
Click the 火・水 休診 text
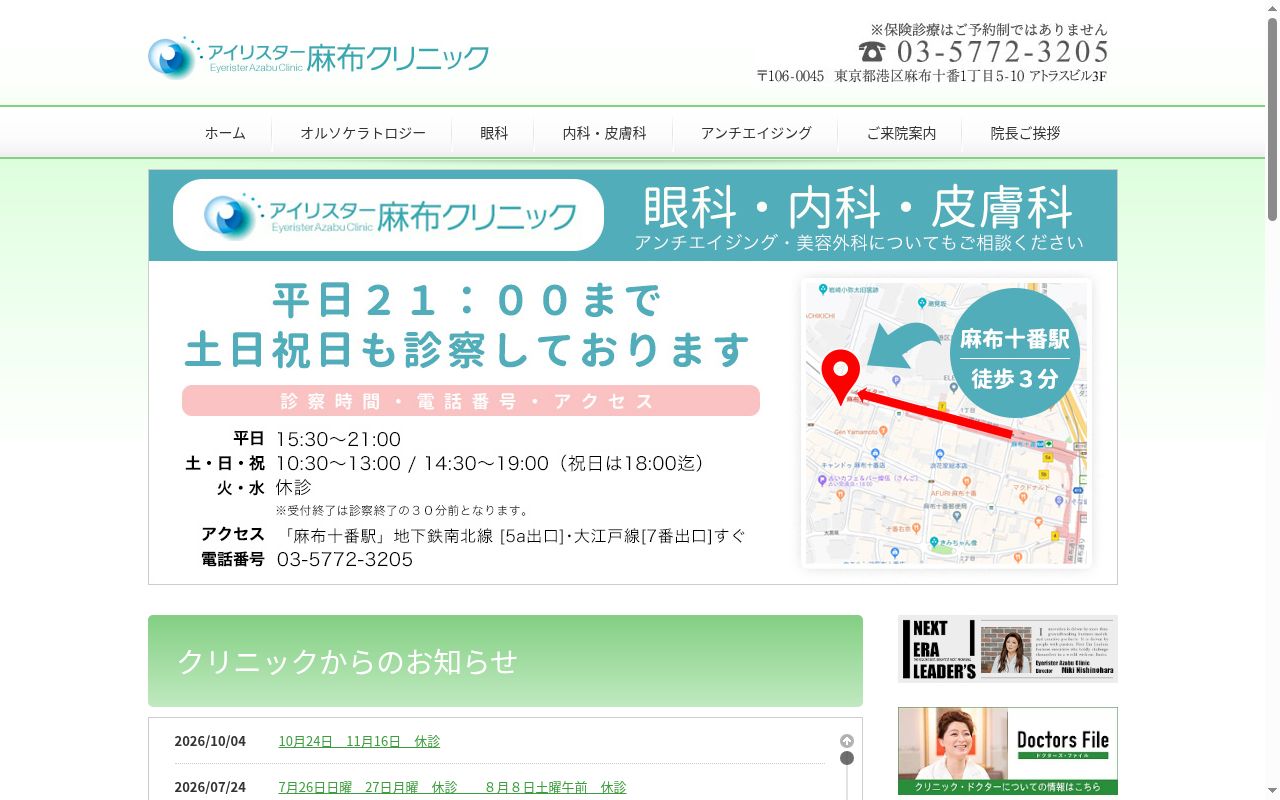click(x=264, y=487)
